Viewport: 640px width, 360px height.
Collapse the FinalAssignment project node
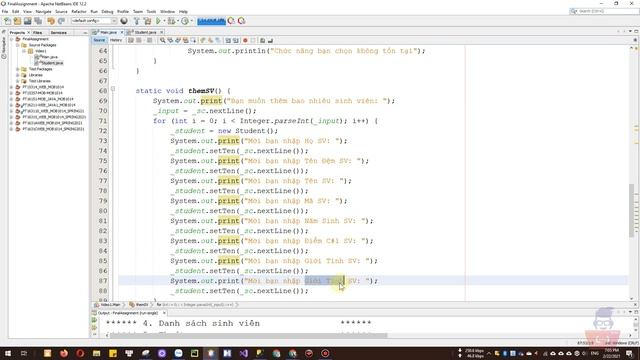tap(12, 39)
